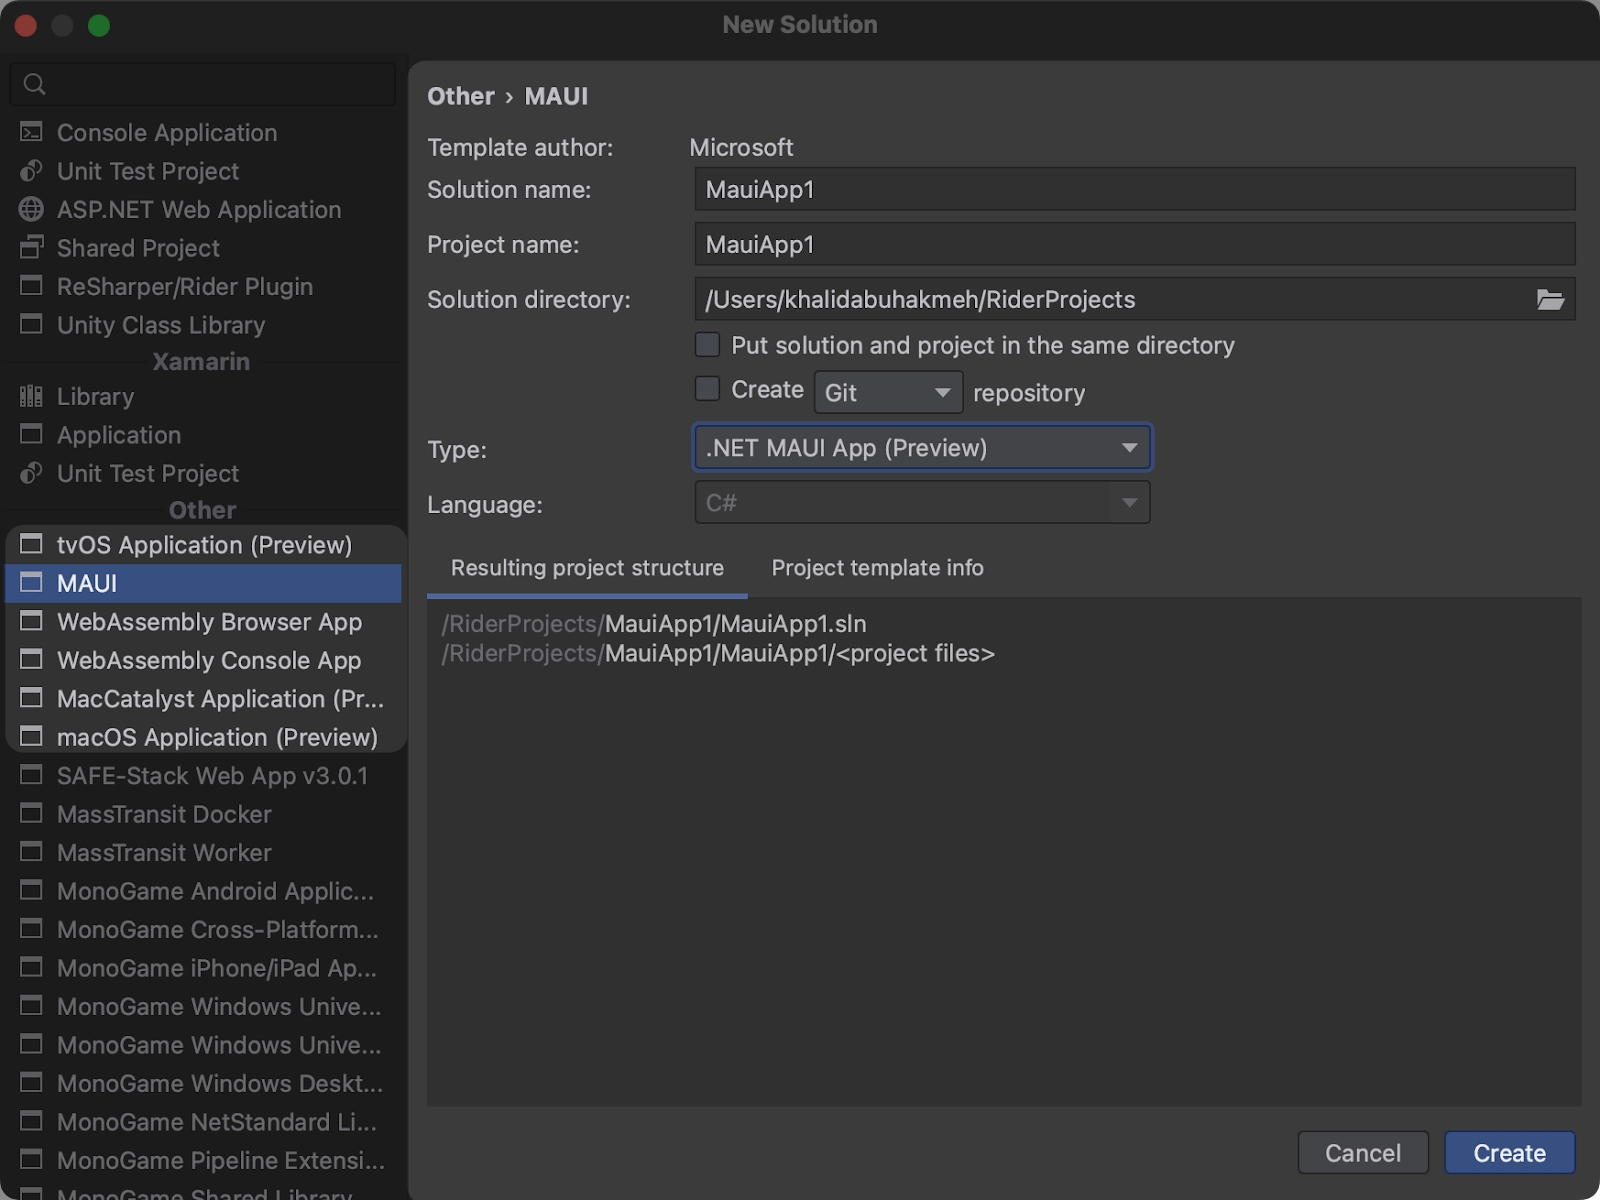Select the Console Application template icon
Image resolution: width=1600 pixels, height=1200 pixels.
[31, 132]
